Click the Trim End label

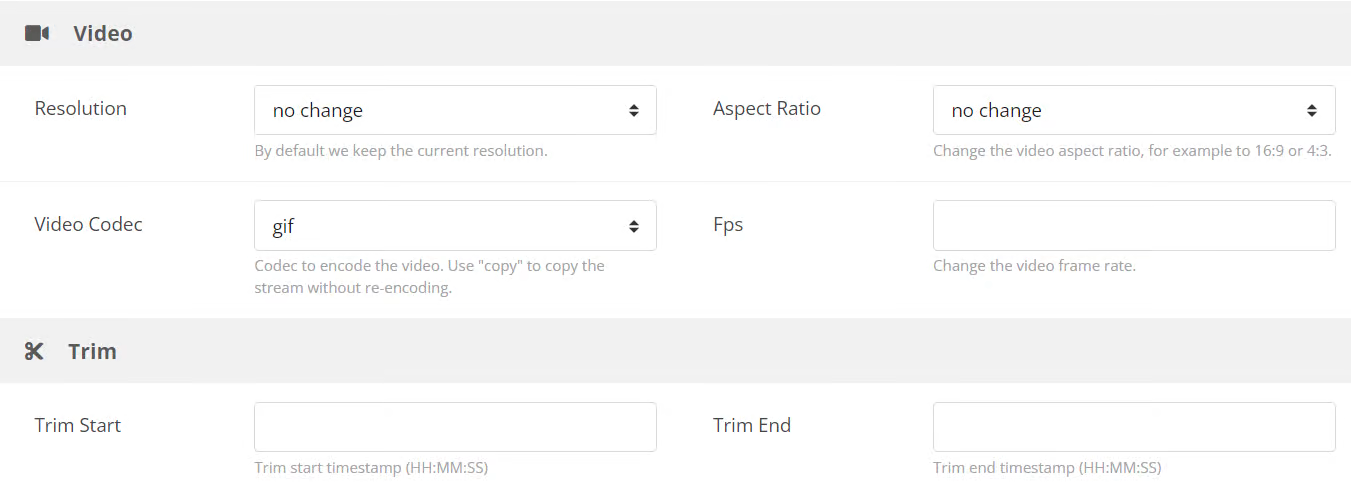coord(752,425)
